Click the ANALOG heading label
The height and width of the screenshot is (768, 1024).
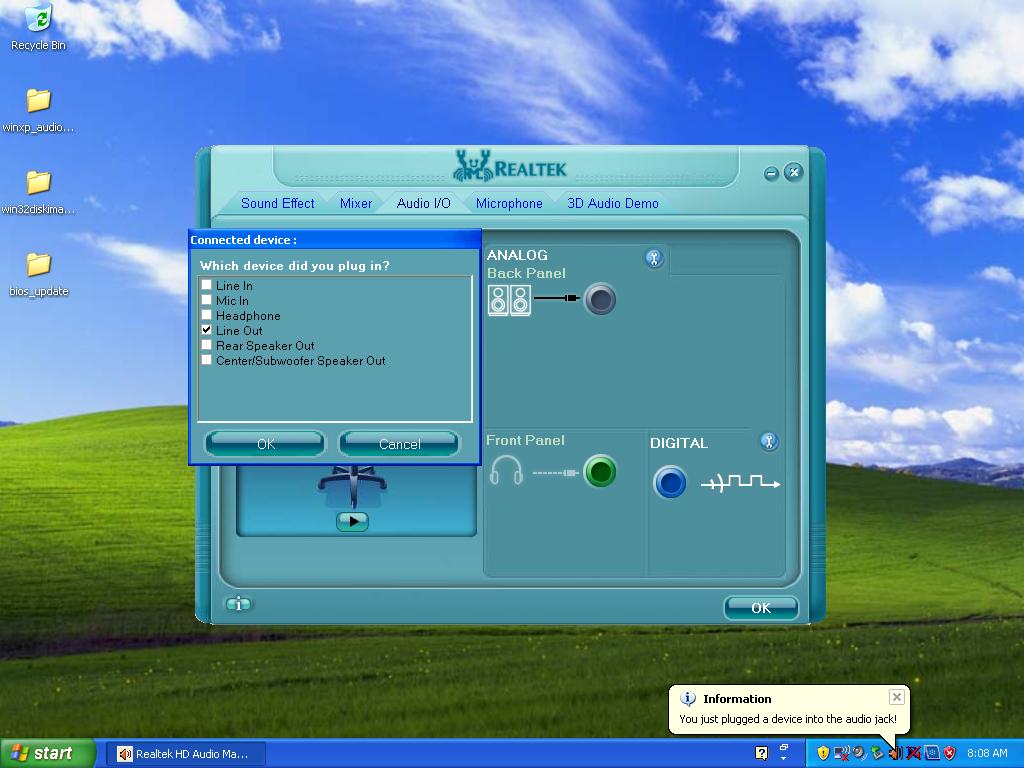(x=517, y=255)
